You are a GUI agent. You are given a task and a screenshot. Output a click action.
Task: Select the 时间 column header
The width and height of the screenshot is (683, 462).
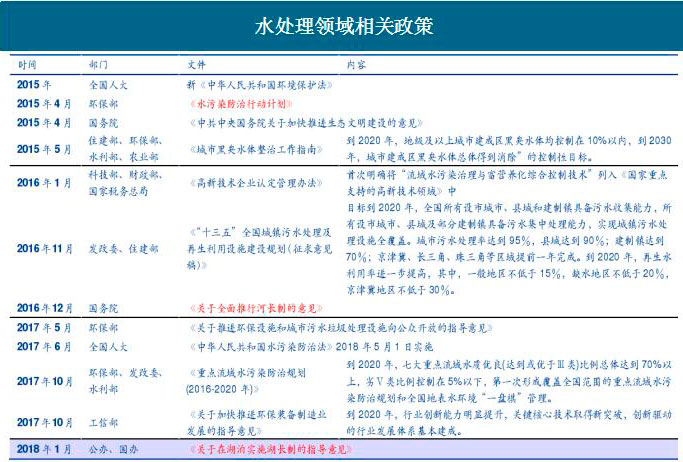[x=27, y=65]
